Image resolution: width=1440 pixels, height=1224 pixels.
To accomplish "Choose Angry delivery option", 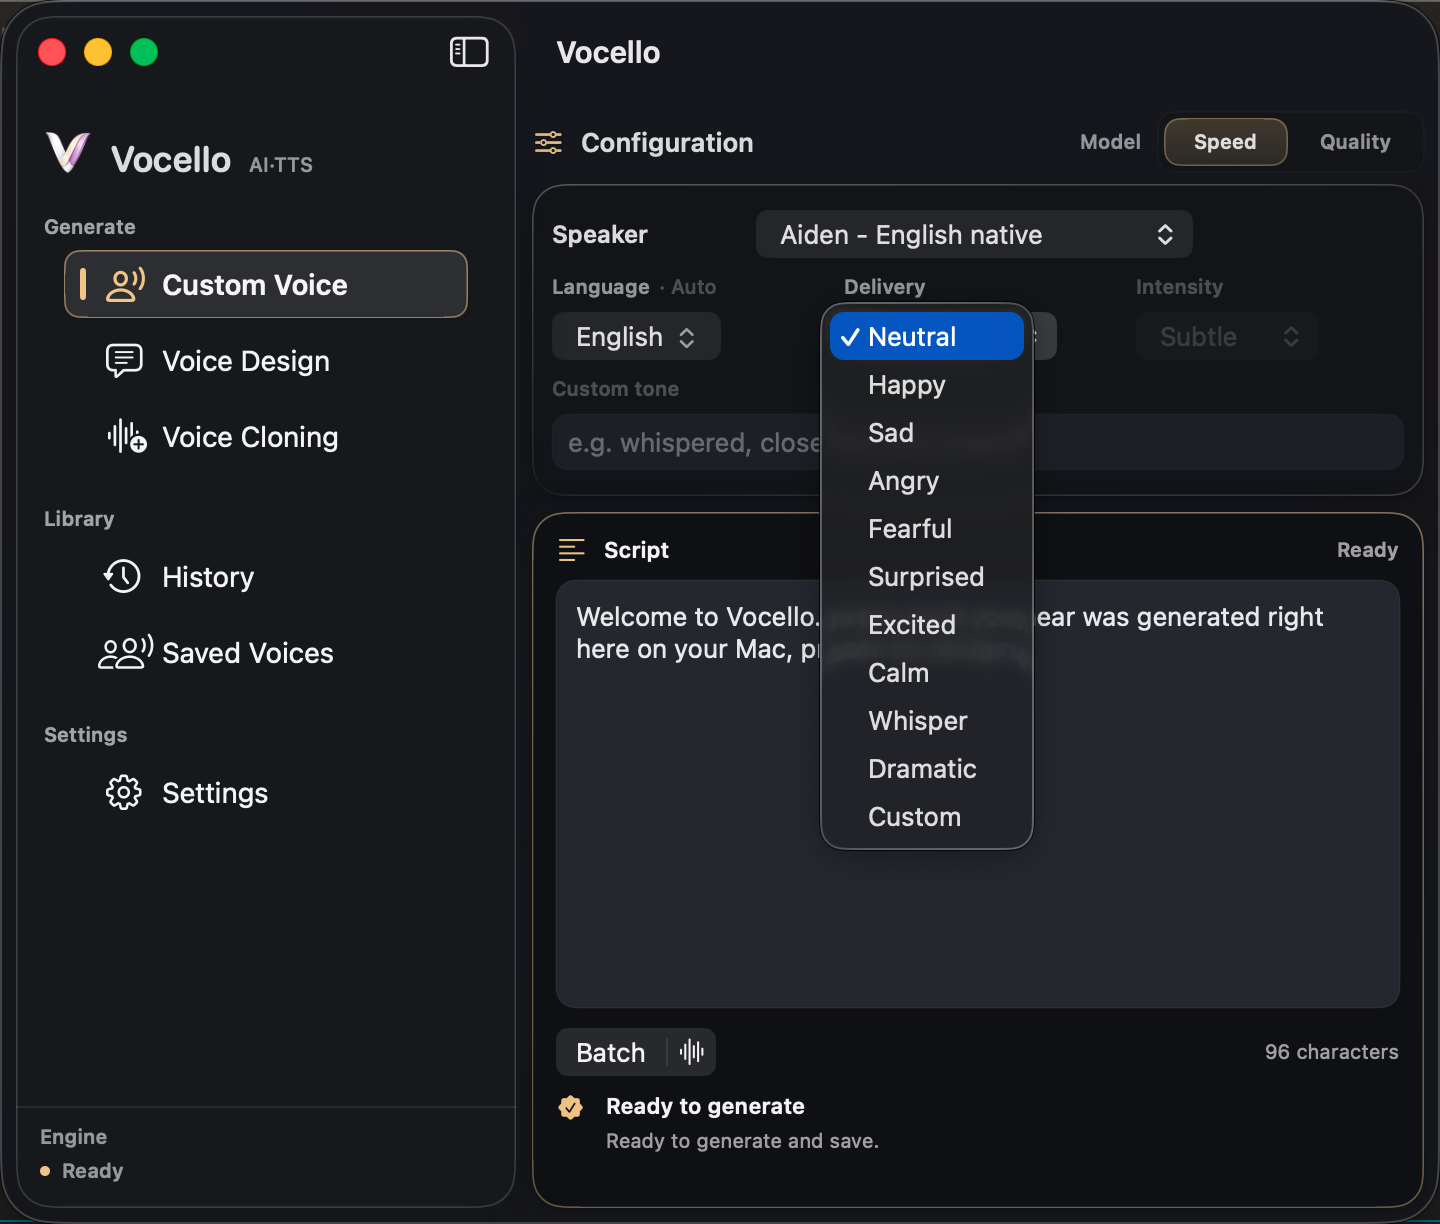I will tap(926, 481).
